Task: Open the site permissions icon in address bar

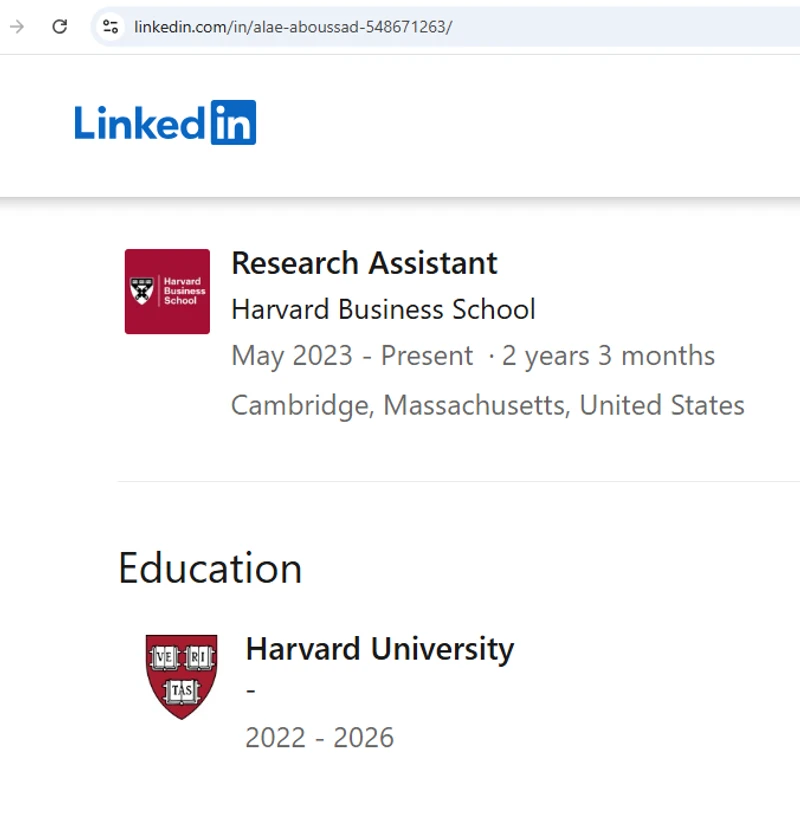Action: (110, 27)
